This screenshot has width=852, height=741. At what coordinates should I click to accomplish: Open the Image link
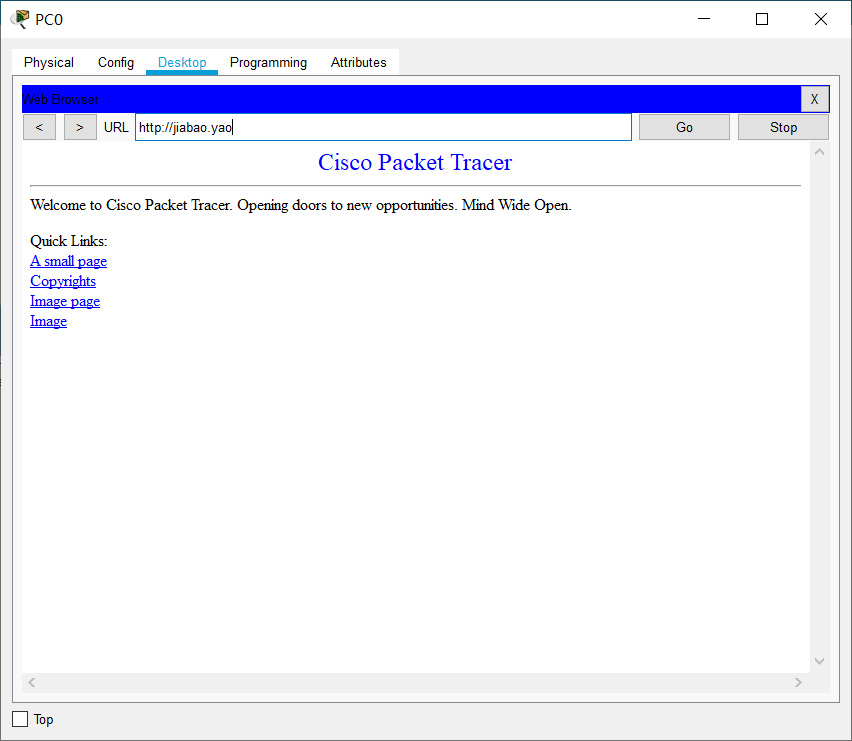48,322
